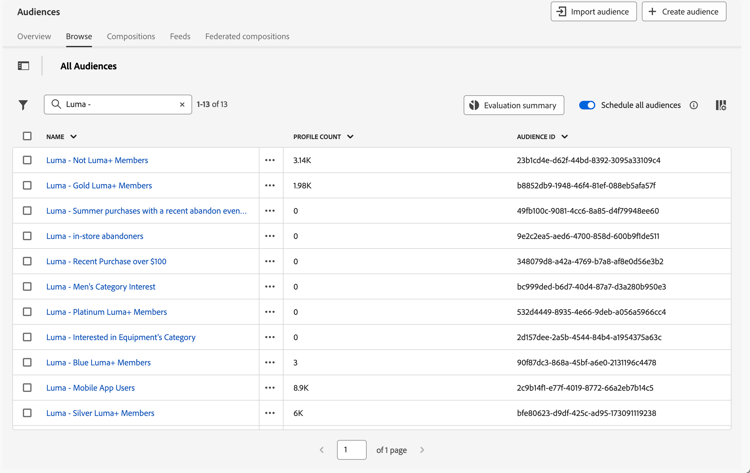Viewport: 750px width, 473px height.
Task: Open the filter funnel icon
Action: 23,105
